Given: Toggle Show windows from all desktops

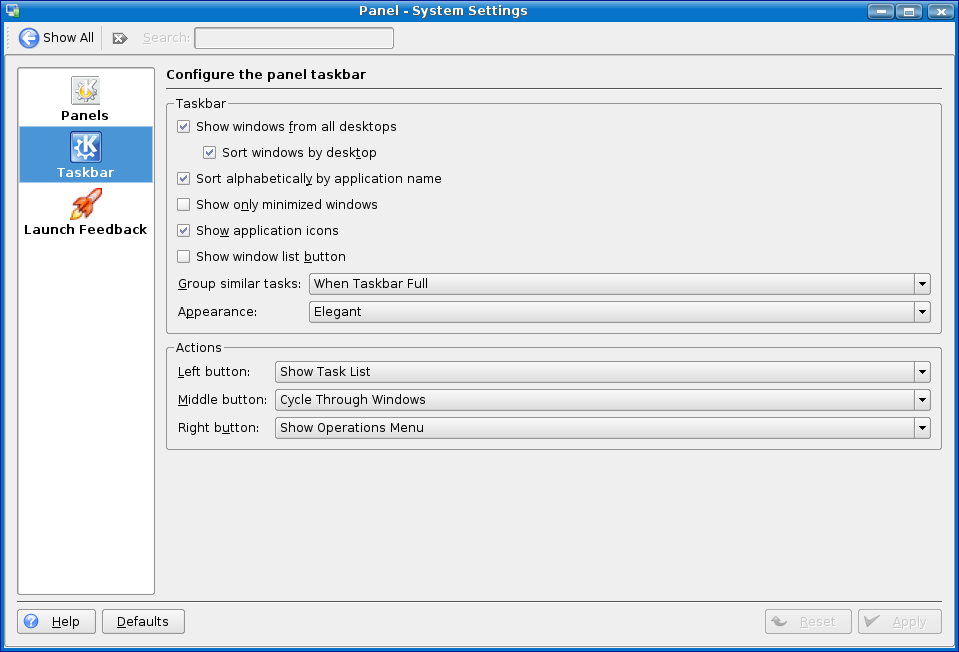Looking at the screenshot, I should [x=183, y=127].
